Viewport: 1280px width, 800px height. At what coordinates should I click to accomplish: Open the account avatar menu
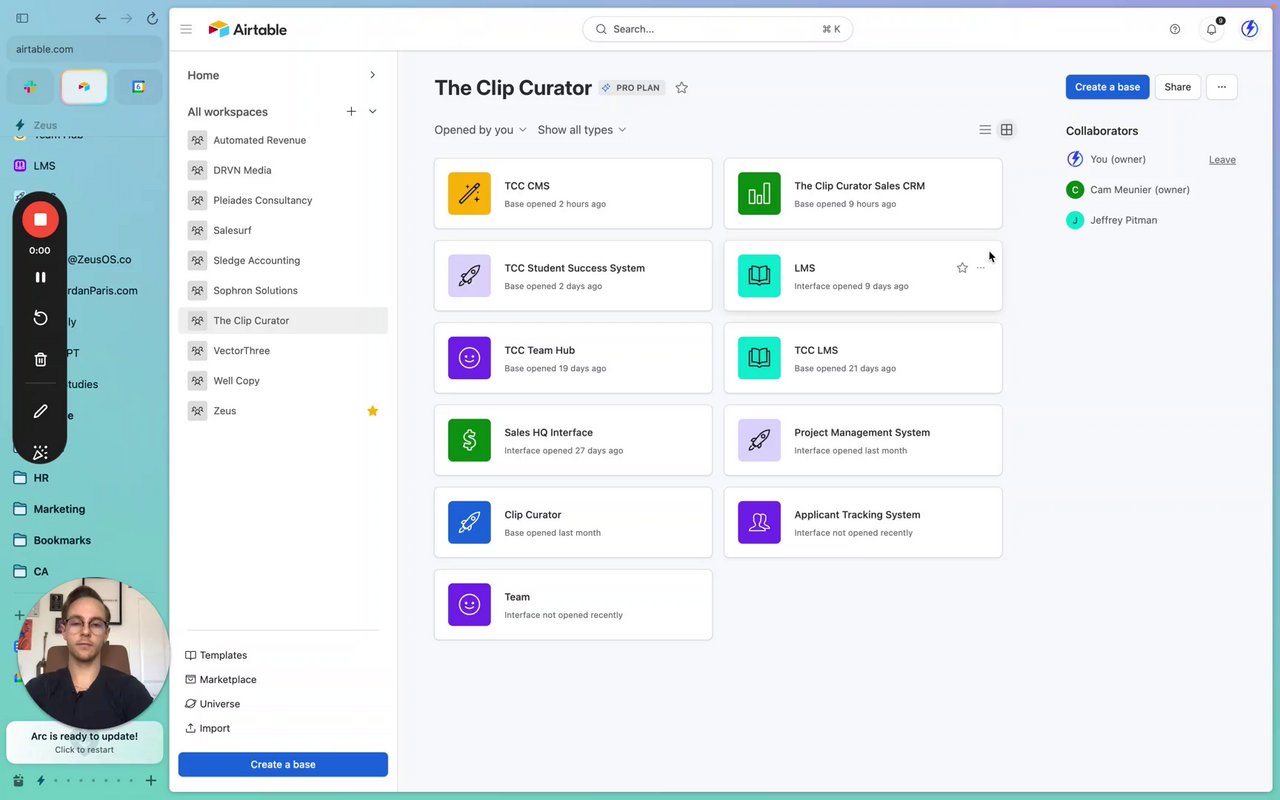(x=1249, y=29)
